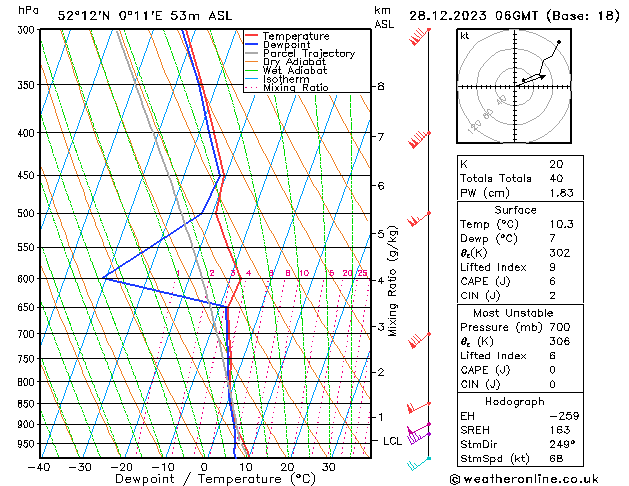Click the surface Temp value 10.3
629x486 pixels.
click(562, 224)
